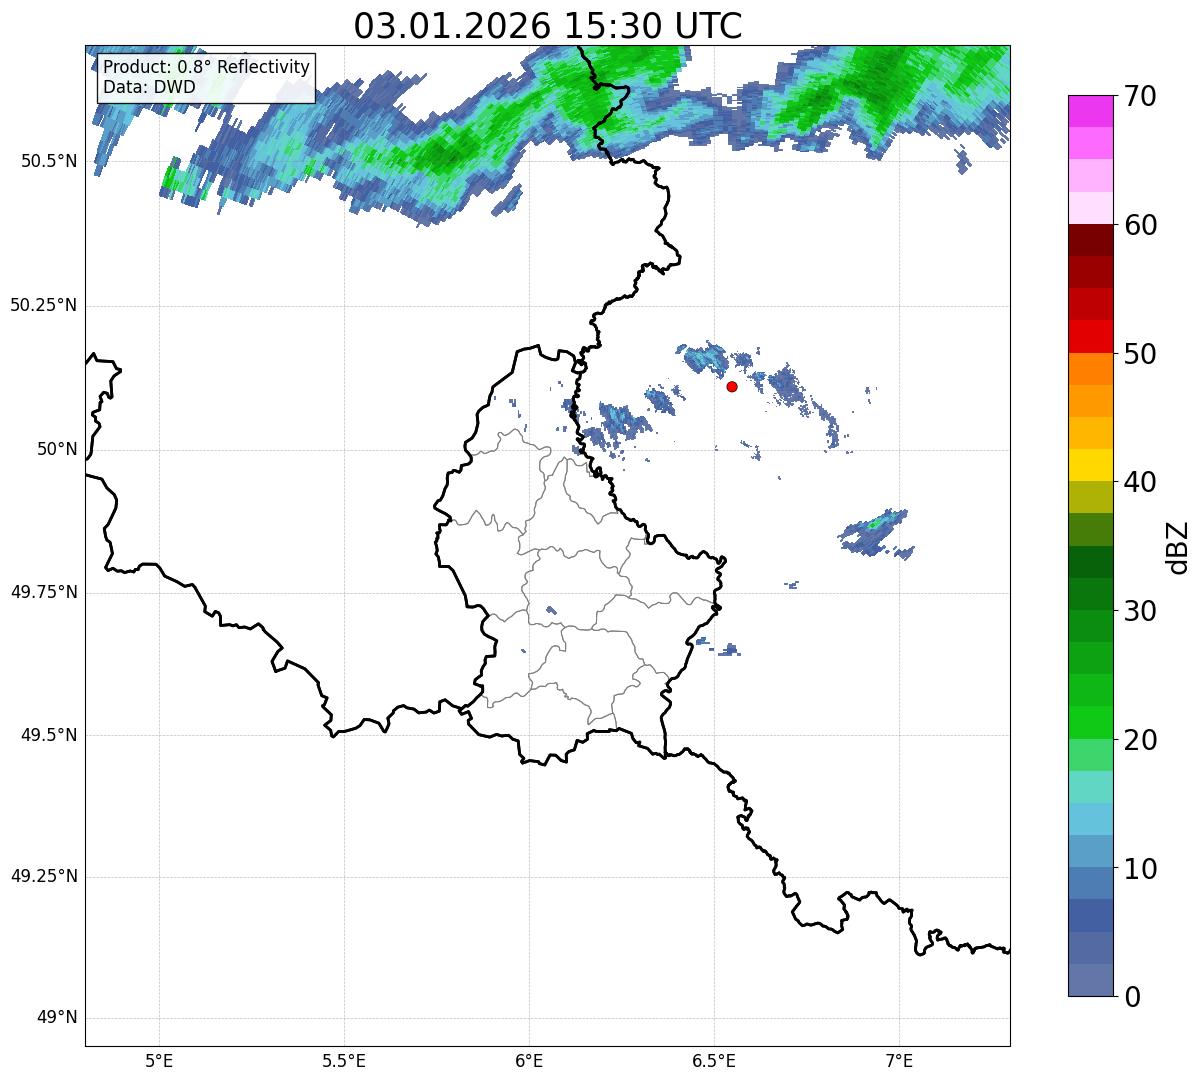The width and height of the screenshot is (1202, 1081).
Task: Click the magenta swatch at colorbar top
Action: tap(1091, 111)
